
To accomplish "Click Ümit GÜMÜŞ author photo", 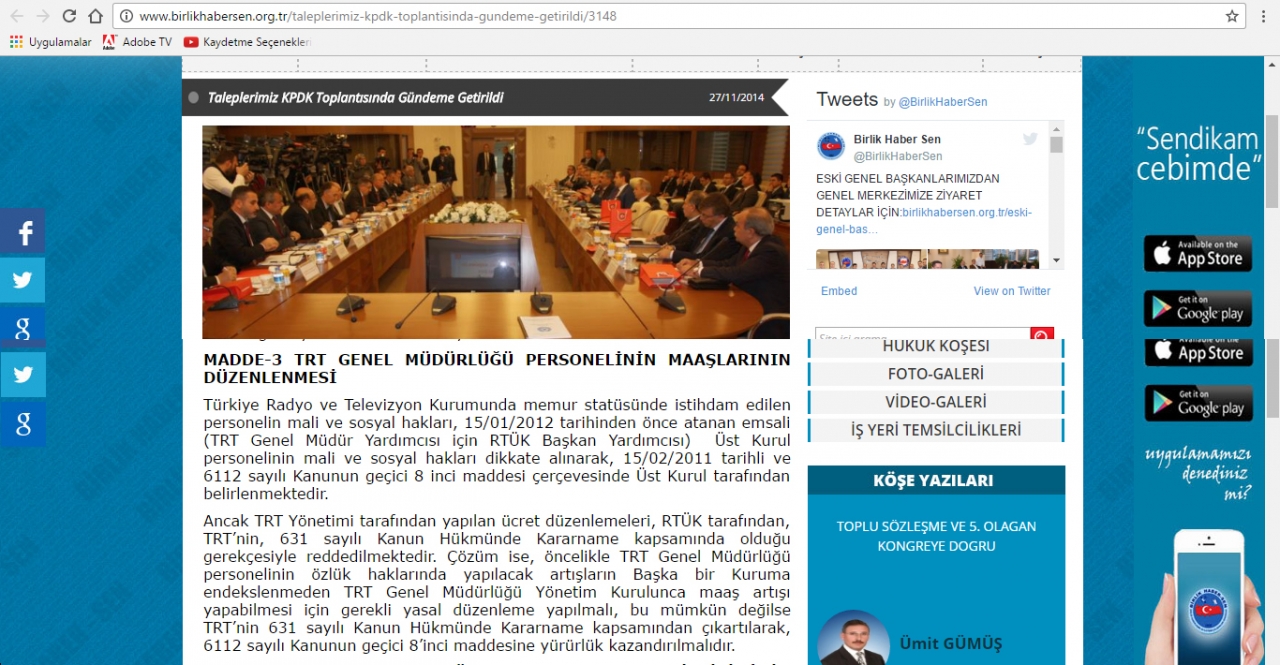I will 853,638.
